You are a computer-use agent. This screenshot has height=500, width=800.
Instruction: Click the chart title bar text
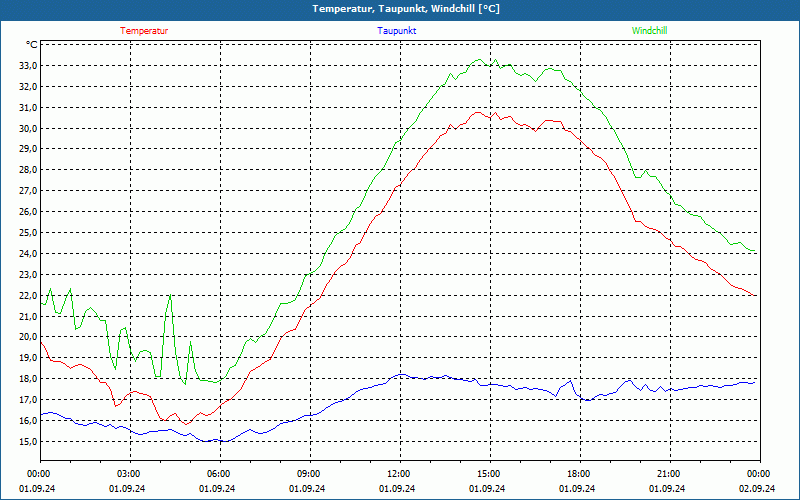406,9
